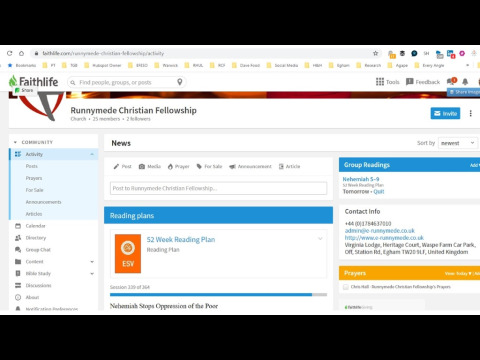This screenshot has width=480, height=360.
Task: Expand the Bible Study section arrow
Action: click(92, 274)
